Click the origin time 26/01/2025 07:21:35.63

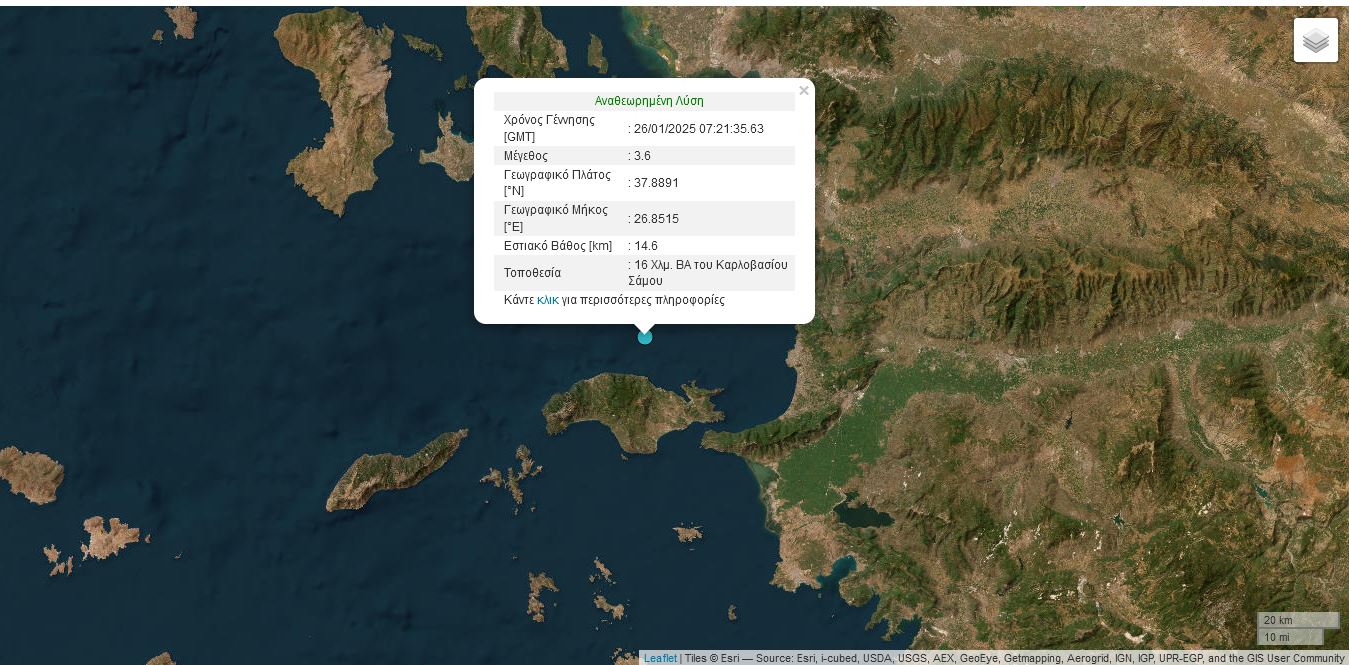[x=697, y=128]
